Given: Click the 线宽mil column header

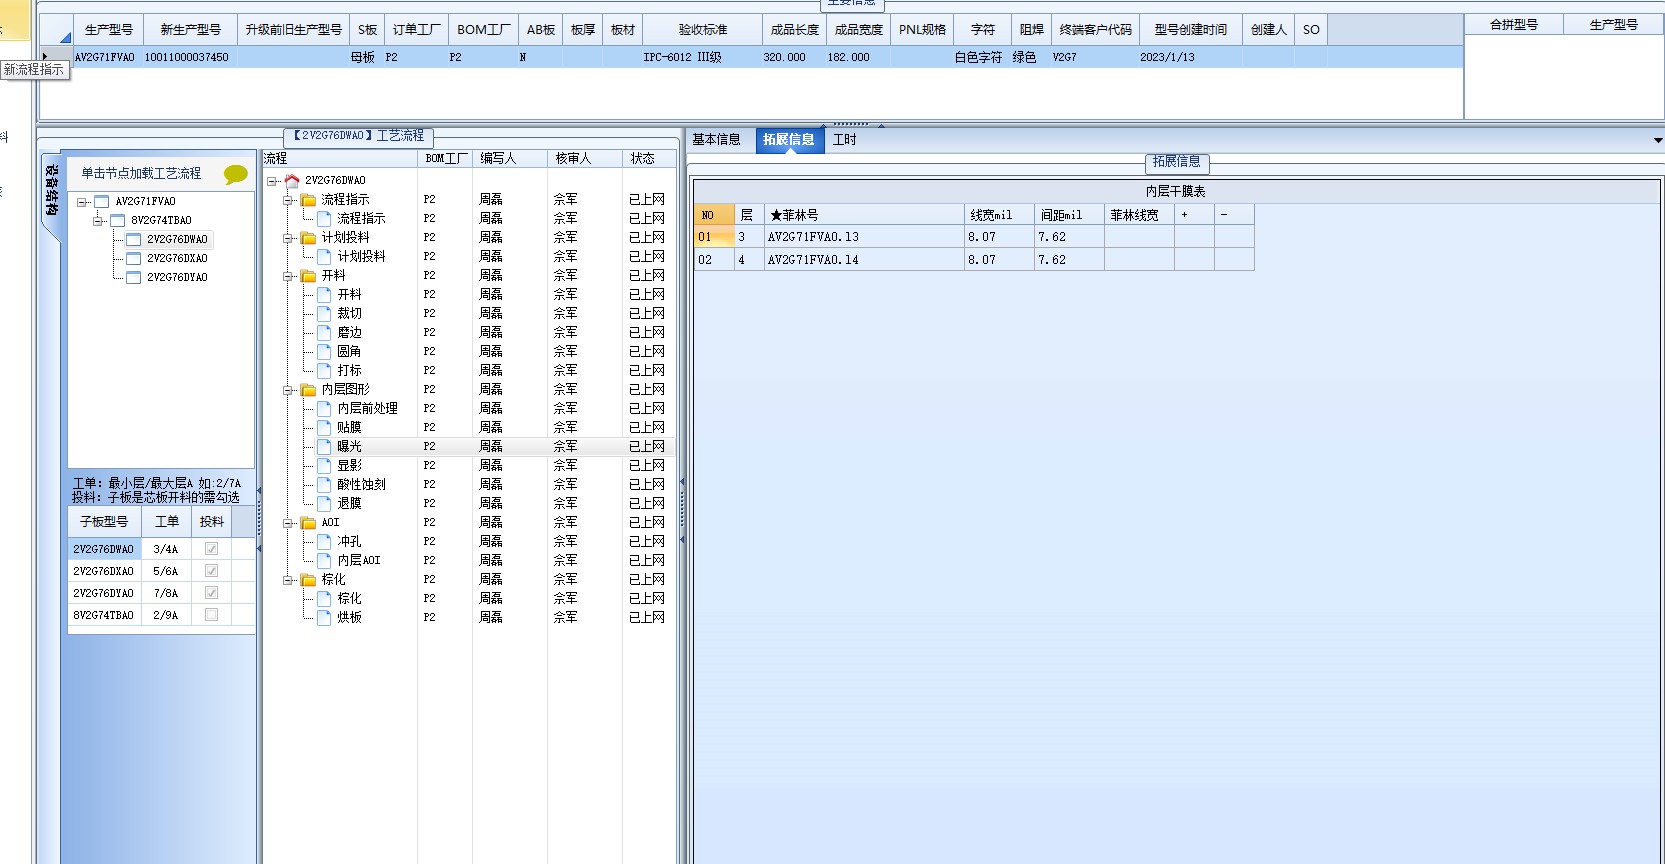Looking at the screenshot, I should tap(999, 215).
